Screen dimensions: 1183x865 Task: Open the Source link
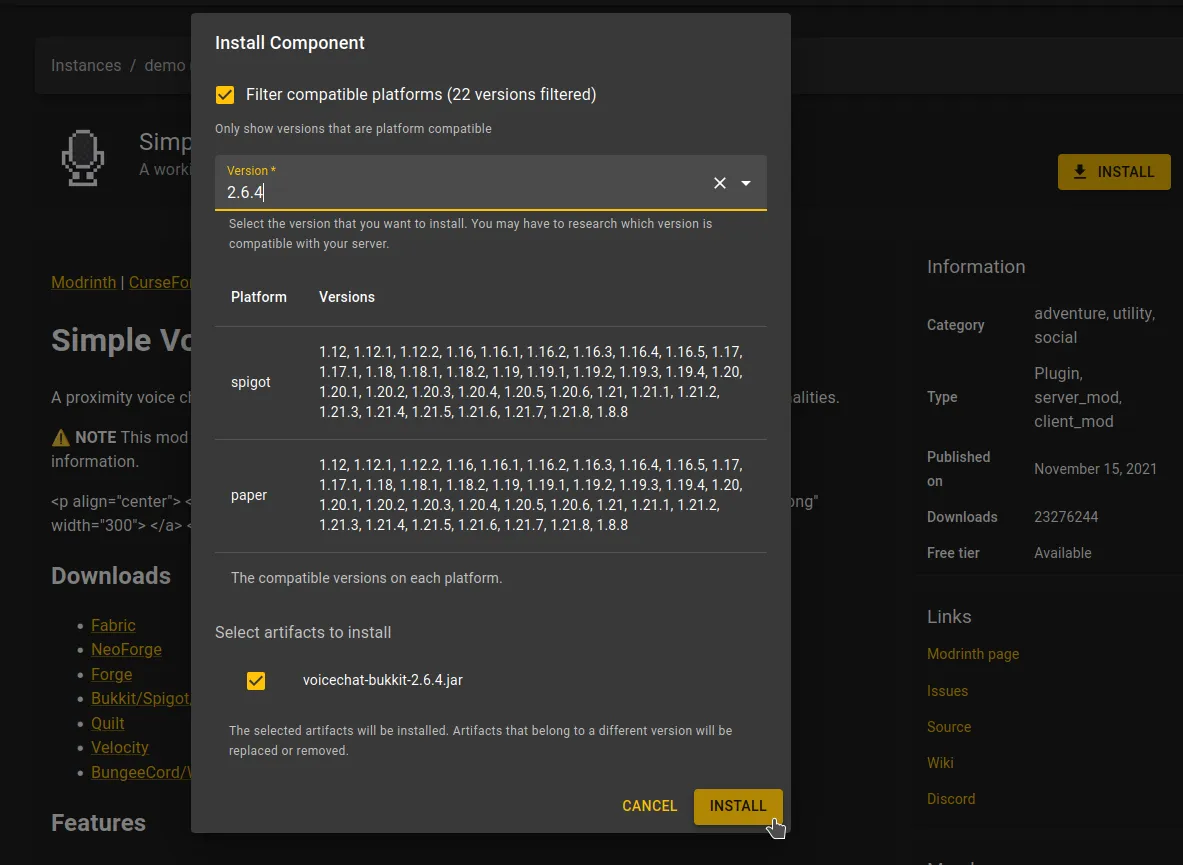coord(948,727)
